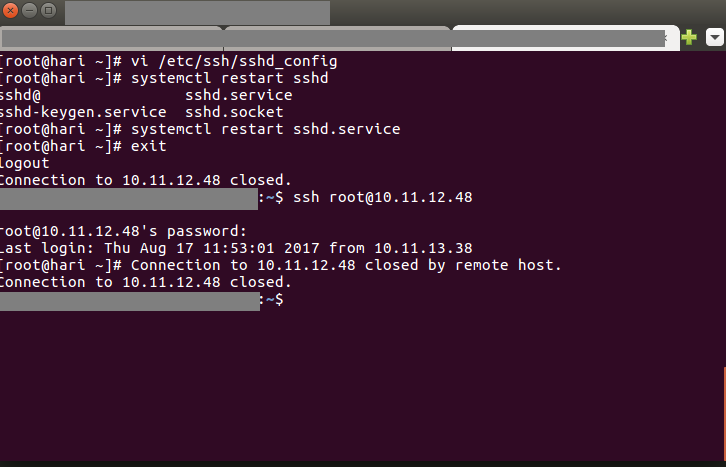Viewport: 726px width, 467px height.
Task: Click the sshd-keygen.service completion entry
Action: [83, 112]
